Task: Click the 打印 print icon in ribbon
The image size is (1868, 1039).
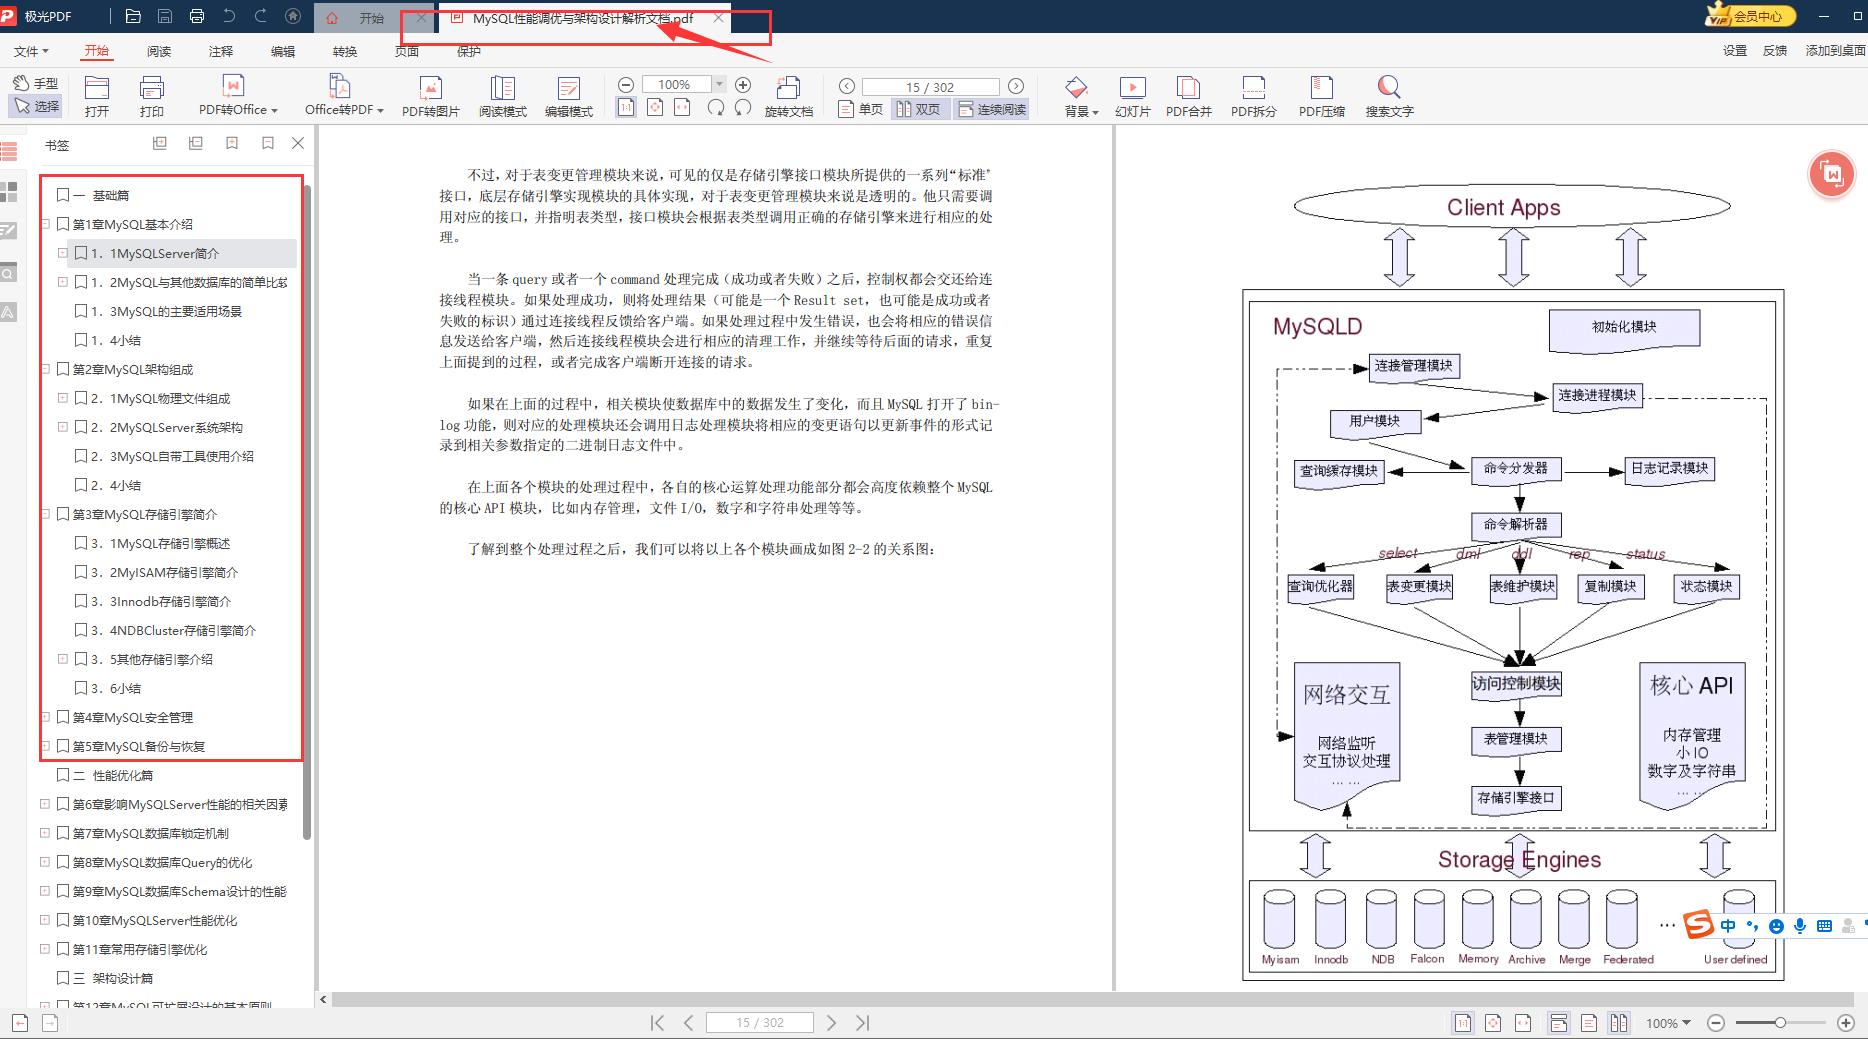Action: [x=152, y=96]
